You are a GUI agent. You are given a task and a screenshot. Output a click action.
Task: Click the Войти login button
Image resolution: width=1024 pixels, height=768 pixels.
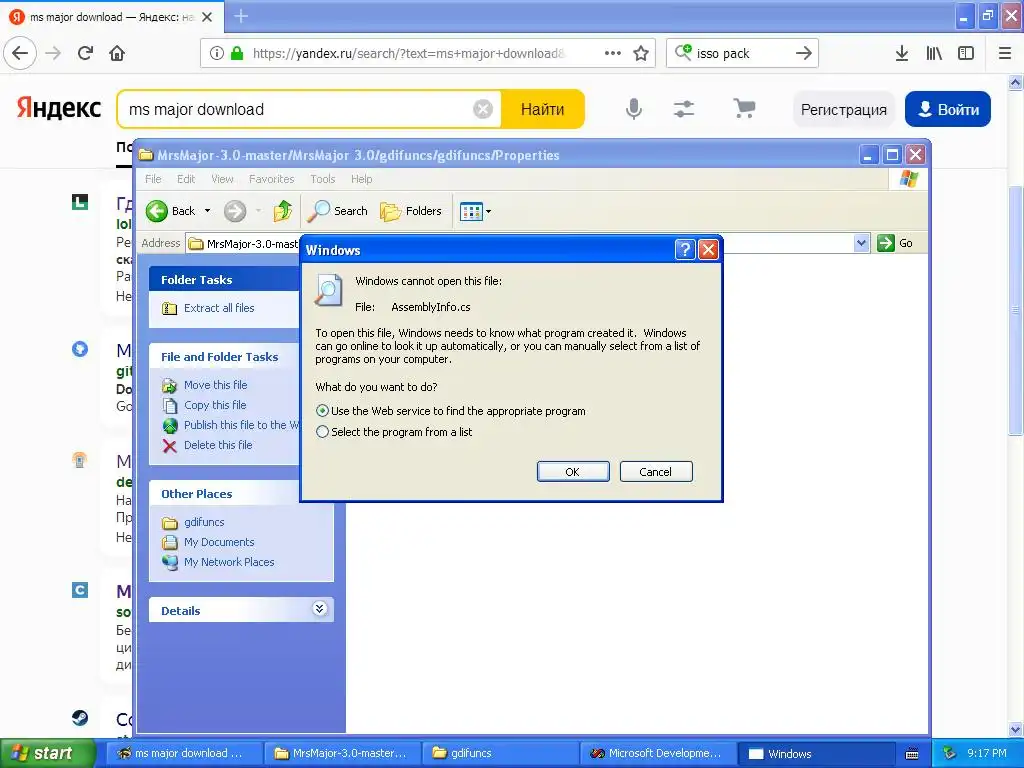point(948,109)
